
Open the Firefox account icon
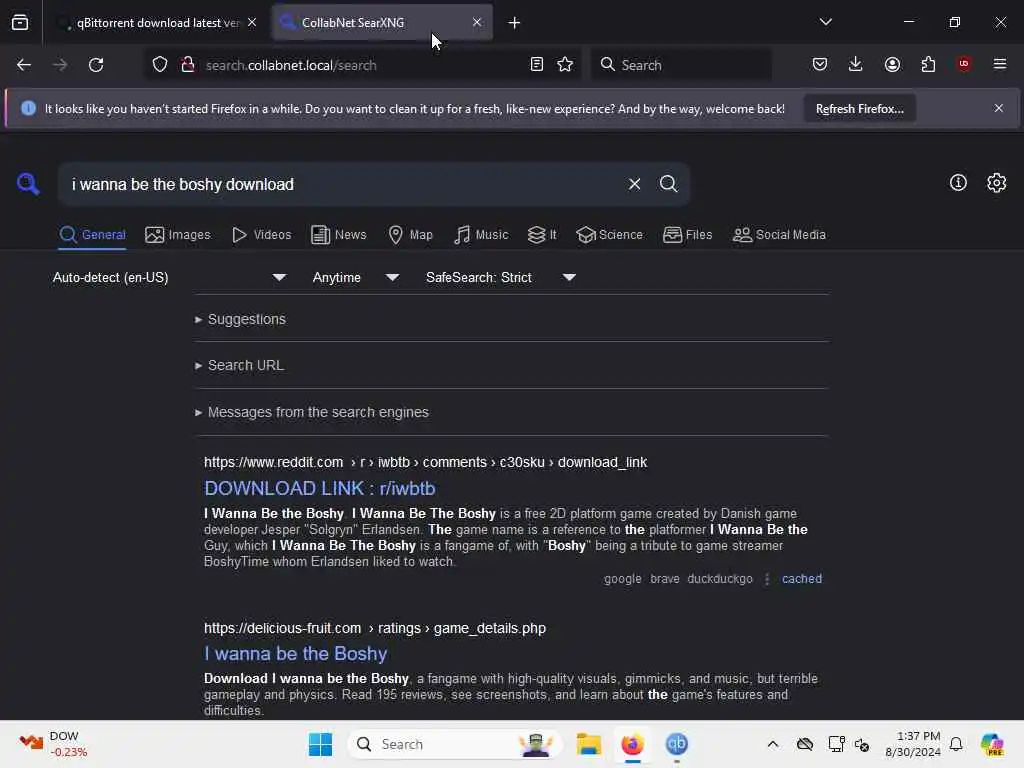(892, 64)
